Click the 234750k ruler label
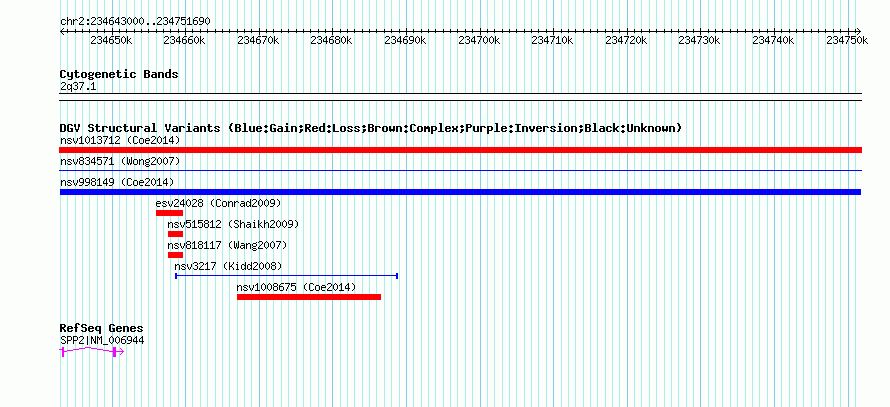890x407 pixels. coord(847,40)
